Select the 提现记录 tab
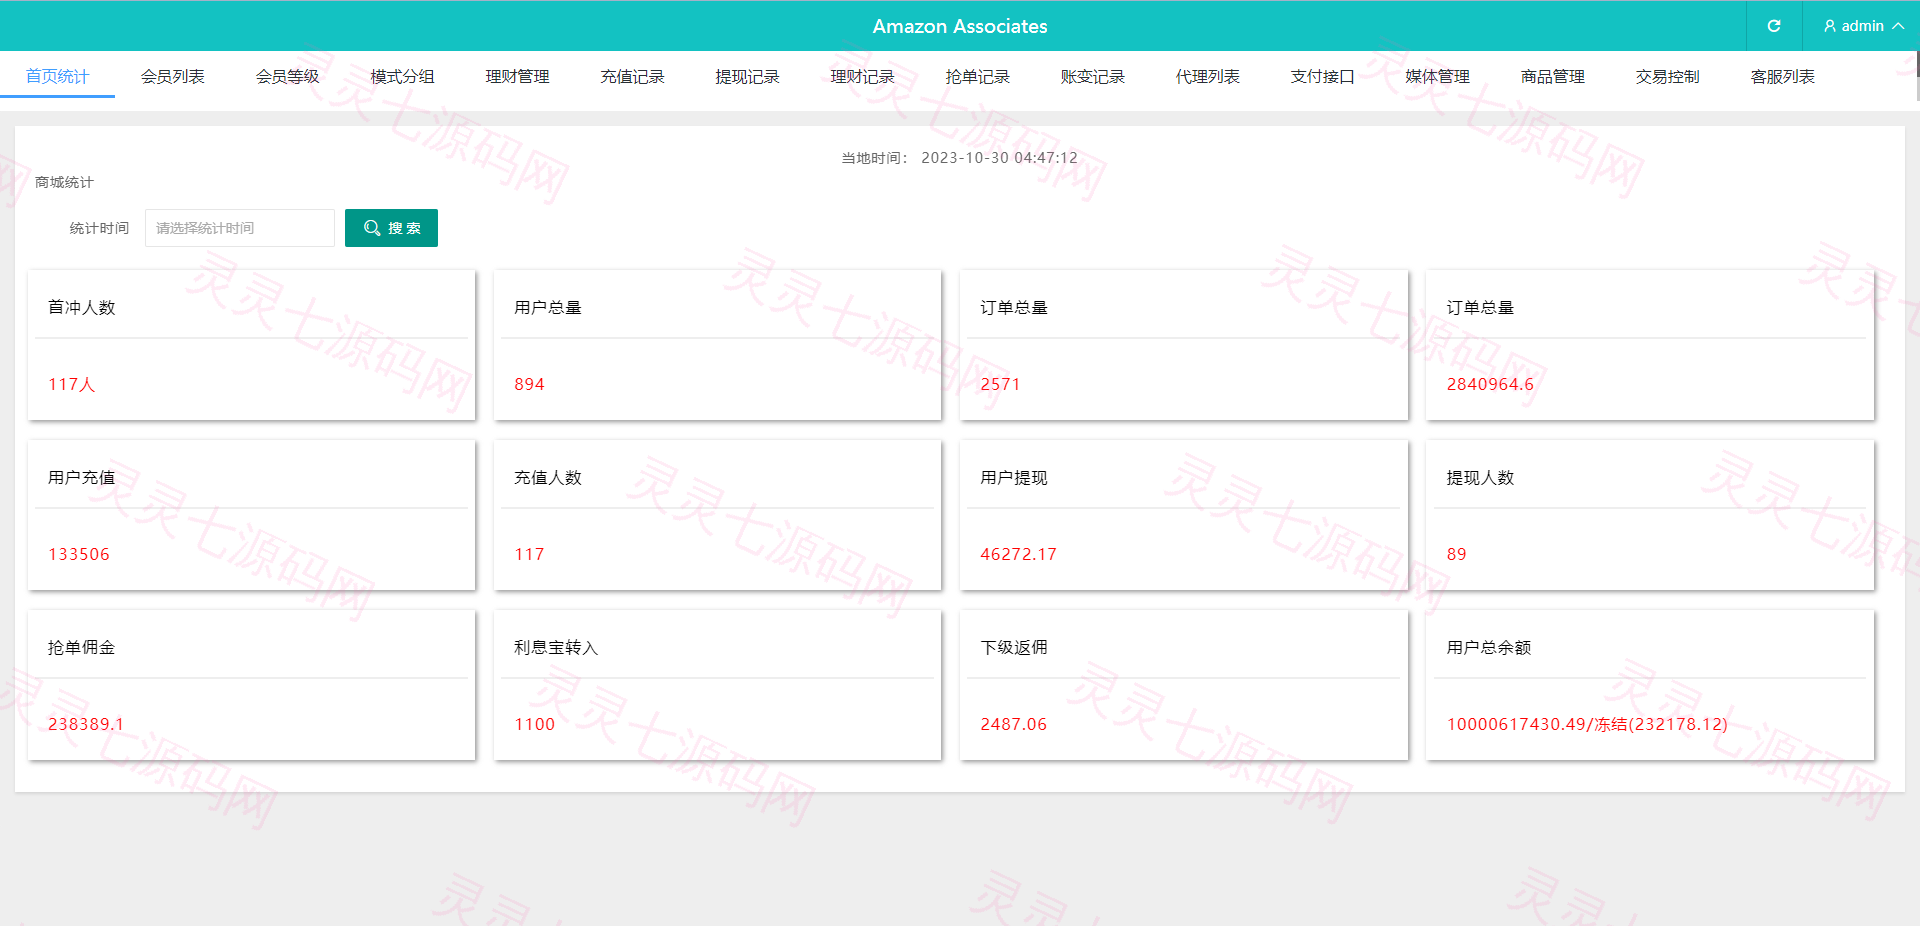Viewport: 1920px width, 926px height. coord(747,76)
